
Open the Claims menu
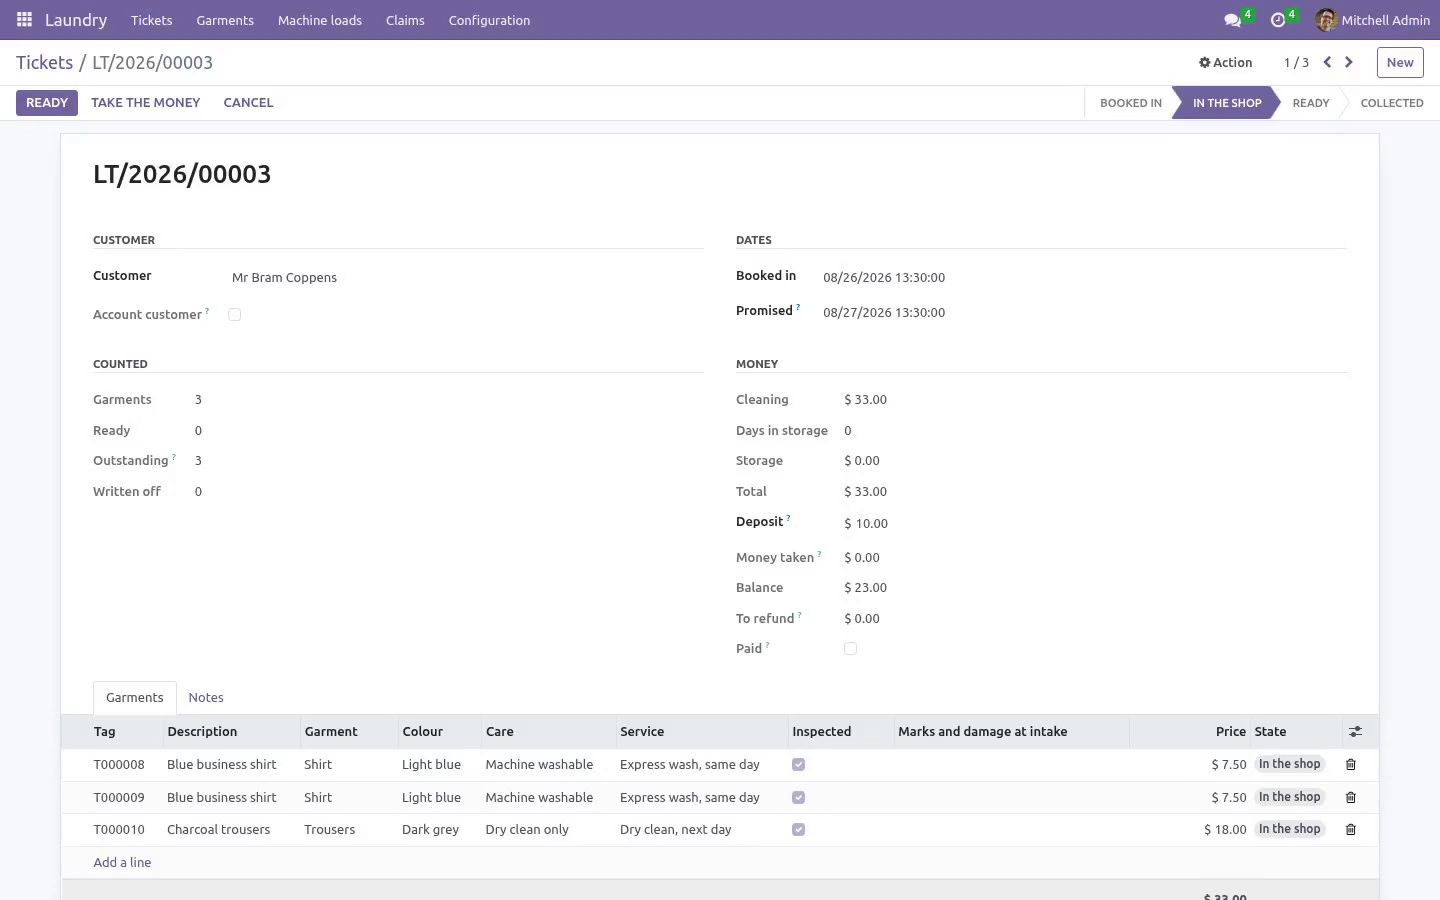coord(405,20)
